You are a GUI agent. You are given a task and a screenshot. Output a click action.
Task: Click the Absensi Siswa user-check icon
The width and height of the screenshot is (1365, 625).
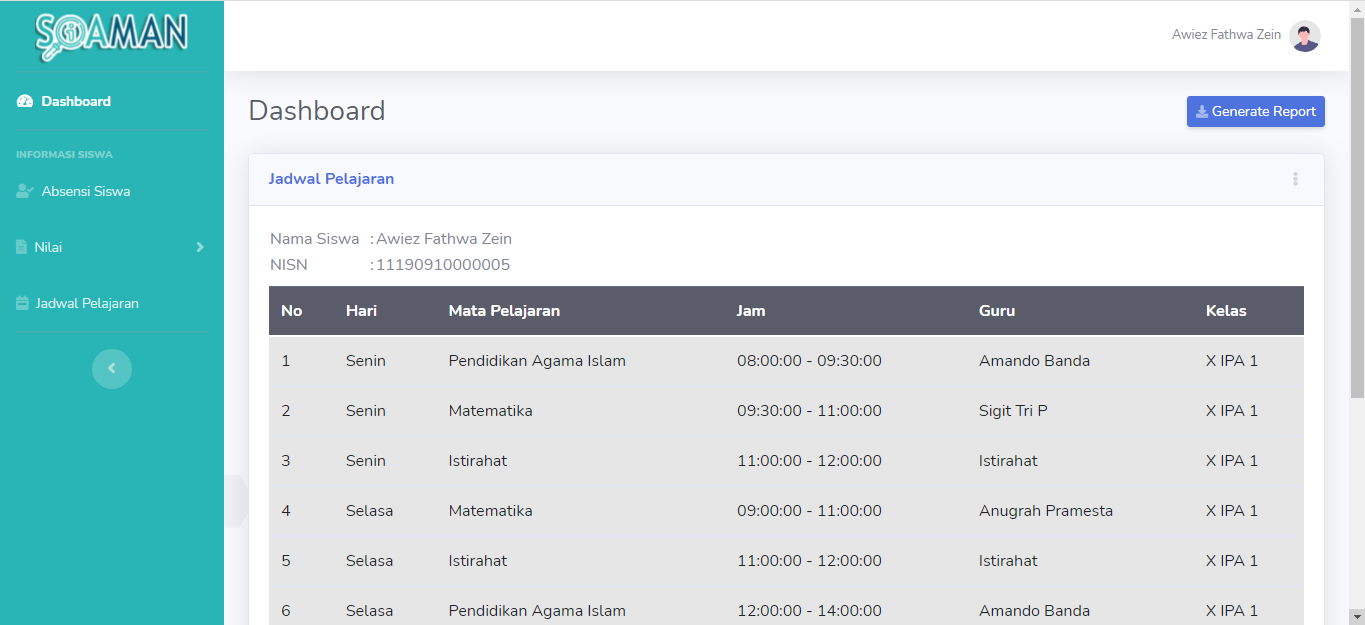25,191
